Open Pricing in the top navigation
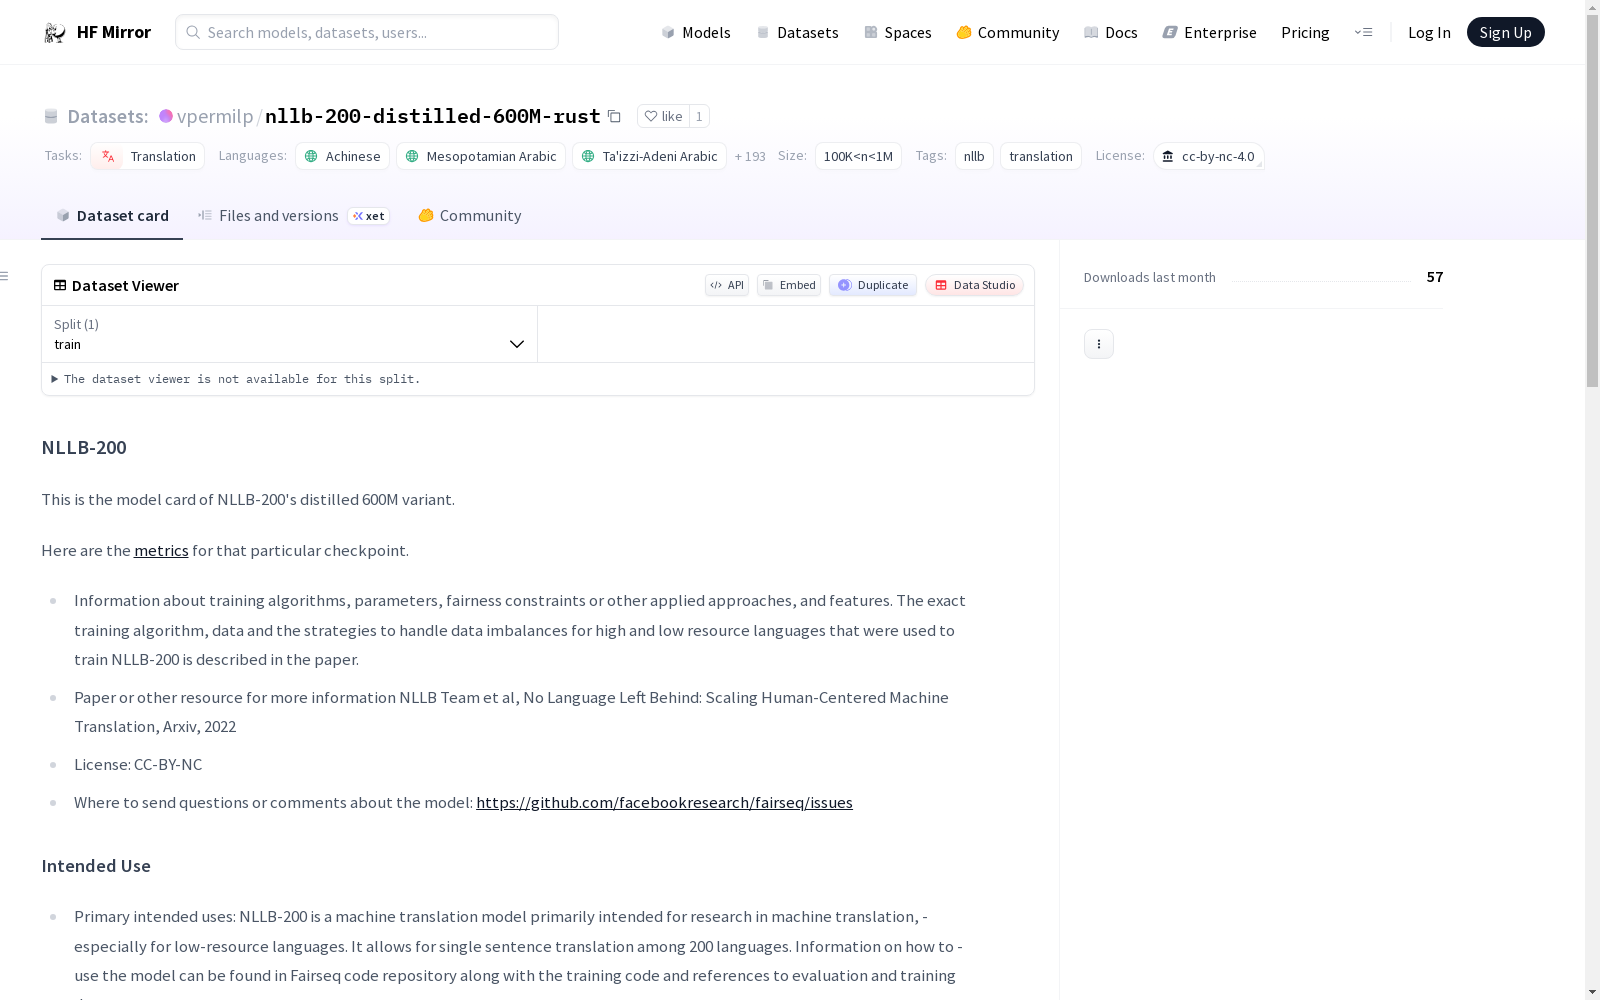The width and height of the screenshot is (1600, 1000). [1305, 32]
